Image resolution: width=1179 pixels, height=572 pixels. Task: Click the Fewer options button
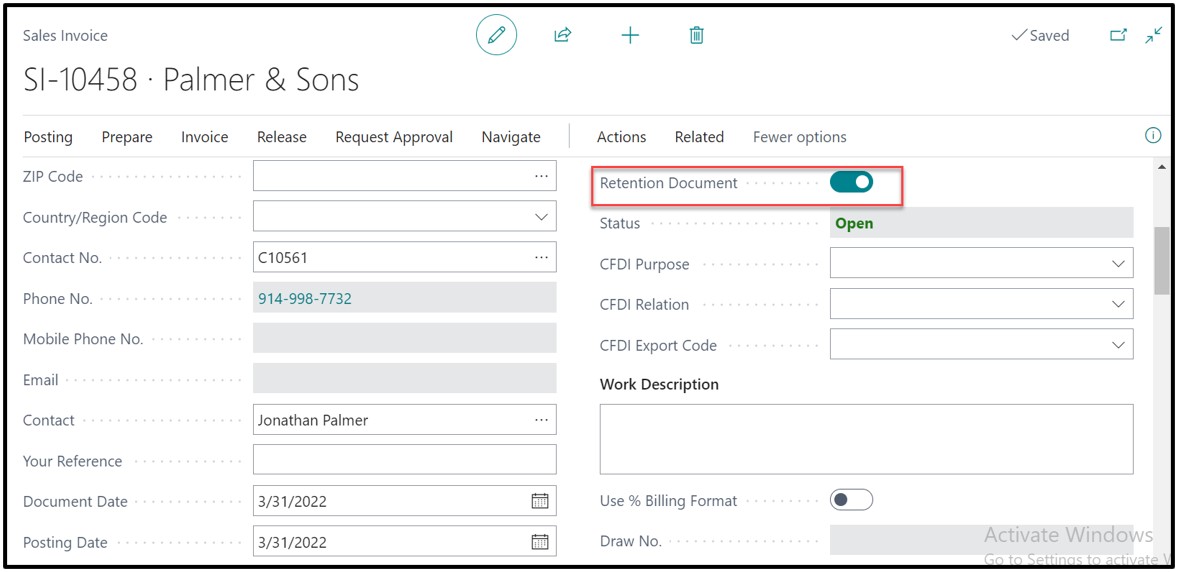pos(799,137)
